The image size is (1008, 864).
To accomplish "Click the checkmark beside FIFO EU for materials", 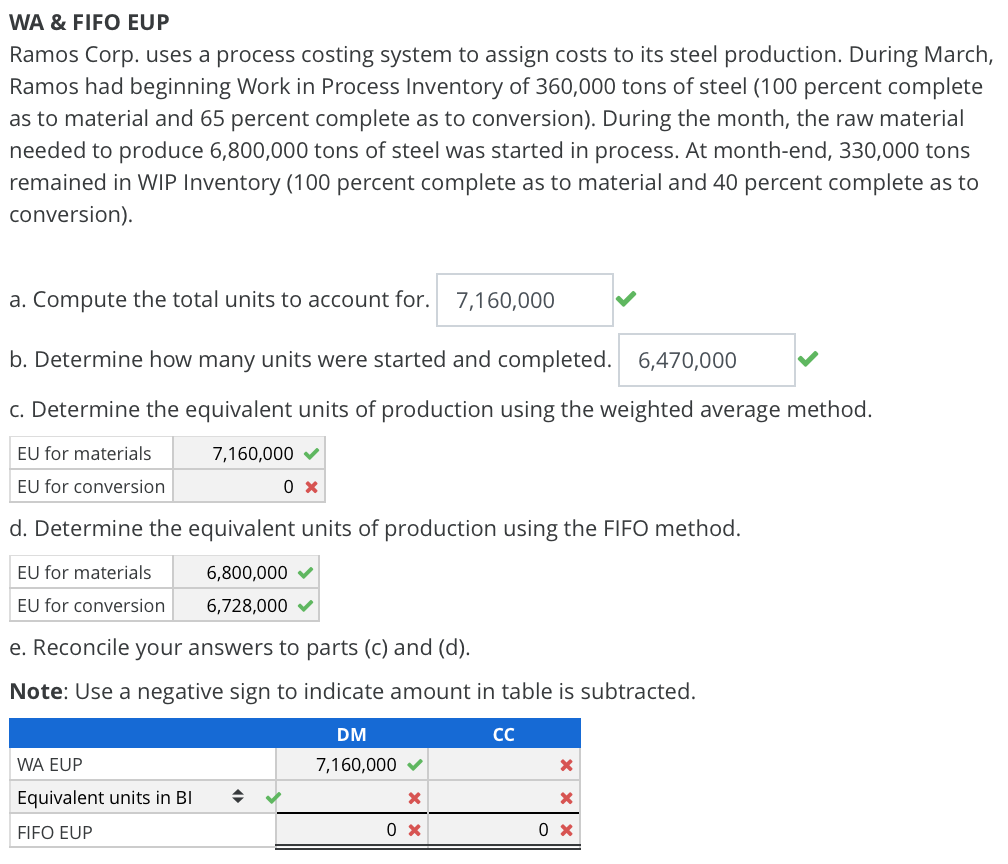I will [307, 572].
